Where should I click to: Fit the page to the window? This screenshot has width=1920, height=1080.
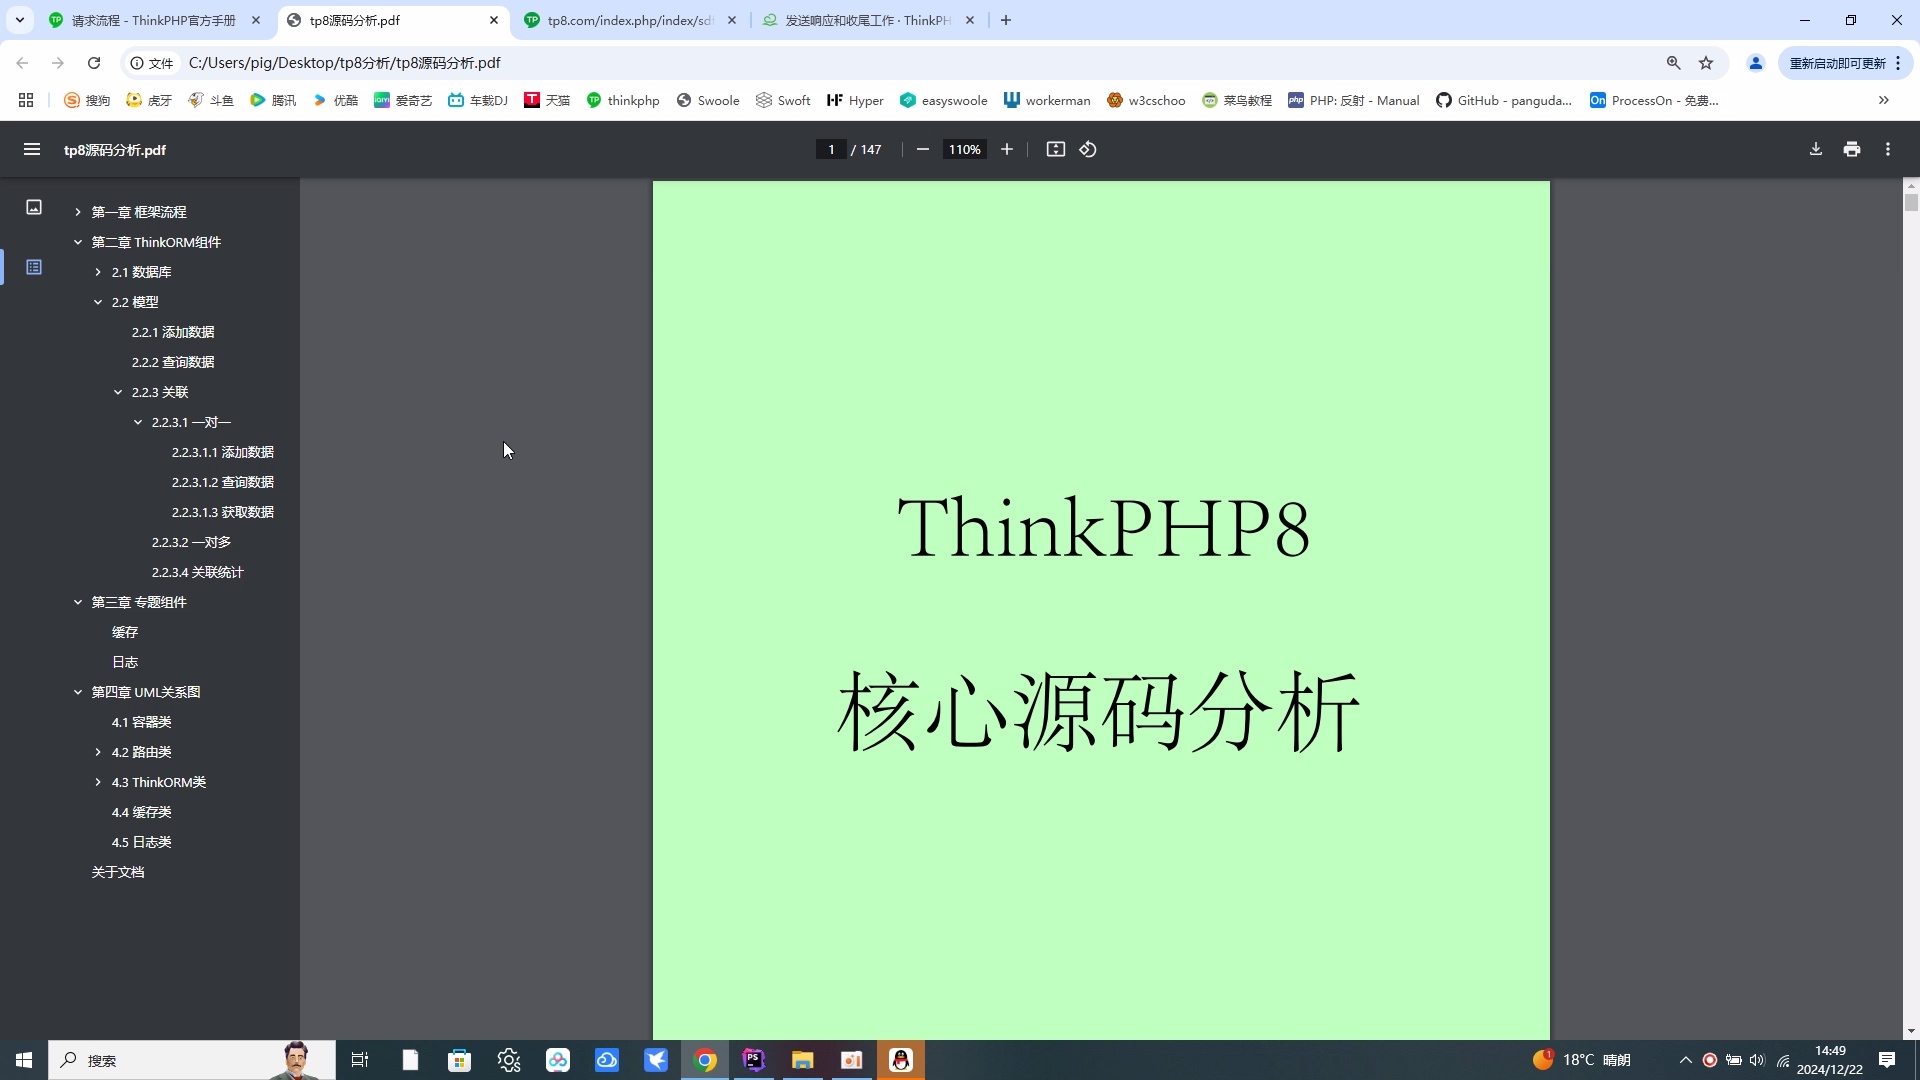tap(1056, 149)
